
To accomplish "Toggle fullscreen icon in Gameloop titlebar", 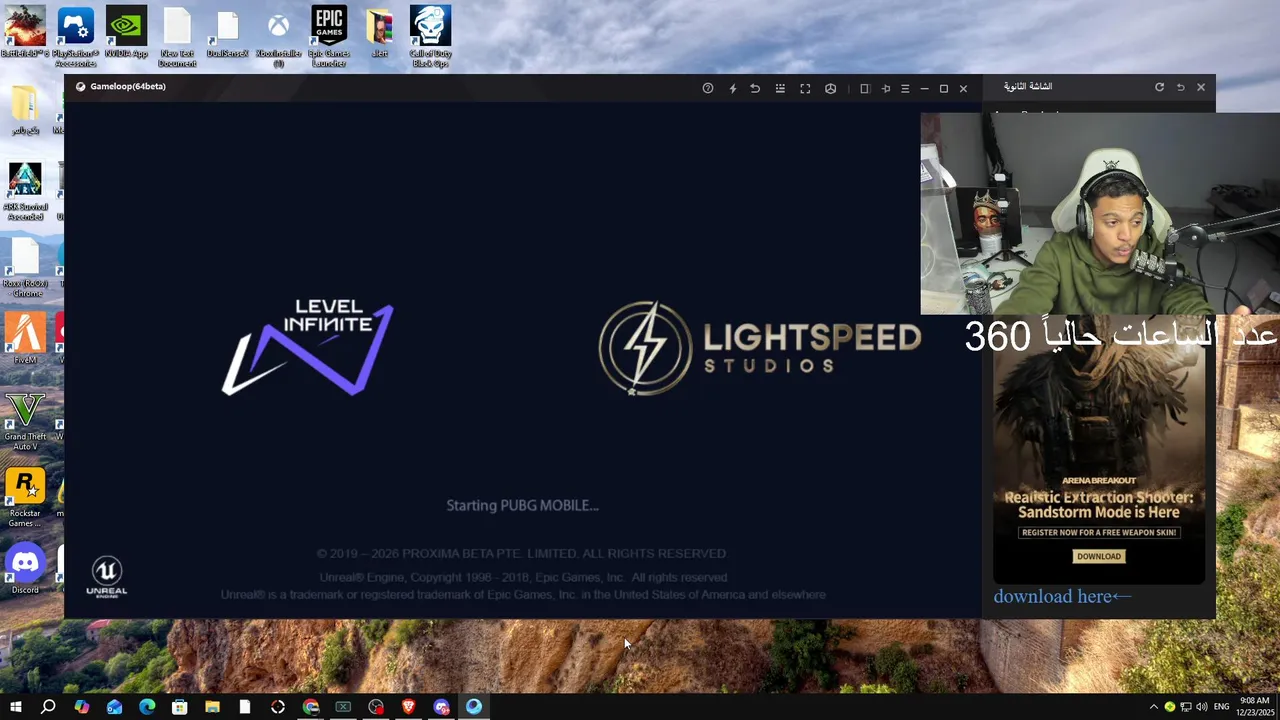I will (x=805, y=88).
